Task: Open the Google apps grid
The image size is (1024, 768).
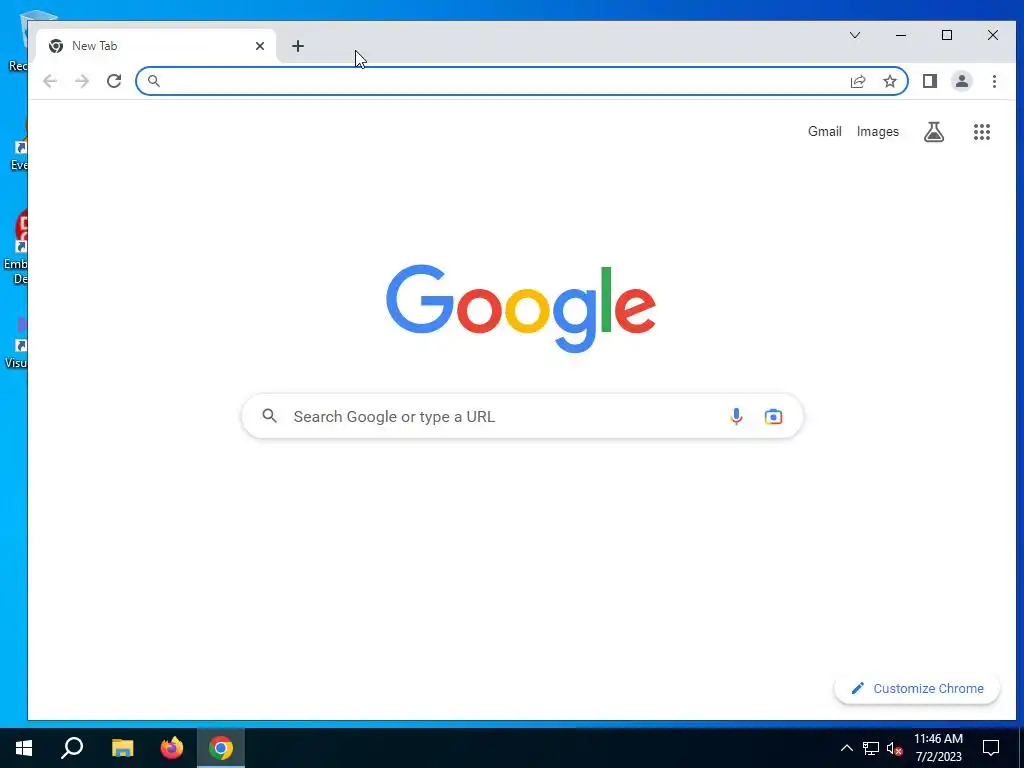Action: pyautogui.click(x=982, y=132)
